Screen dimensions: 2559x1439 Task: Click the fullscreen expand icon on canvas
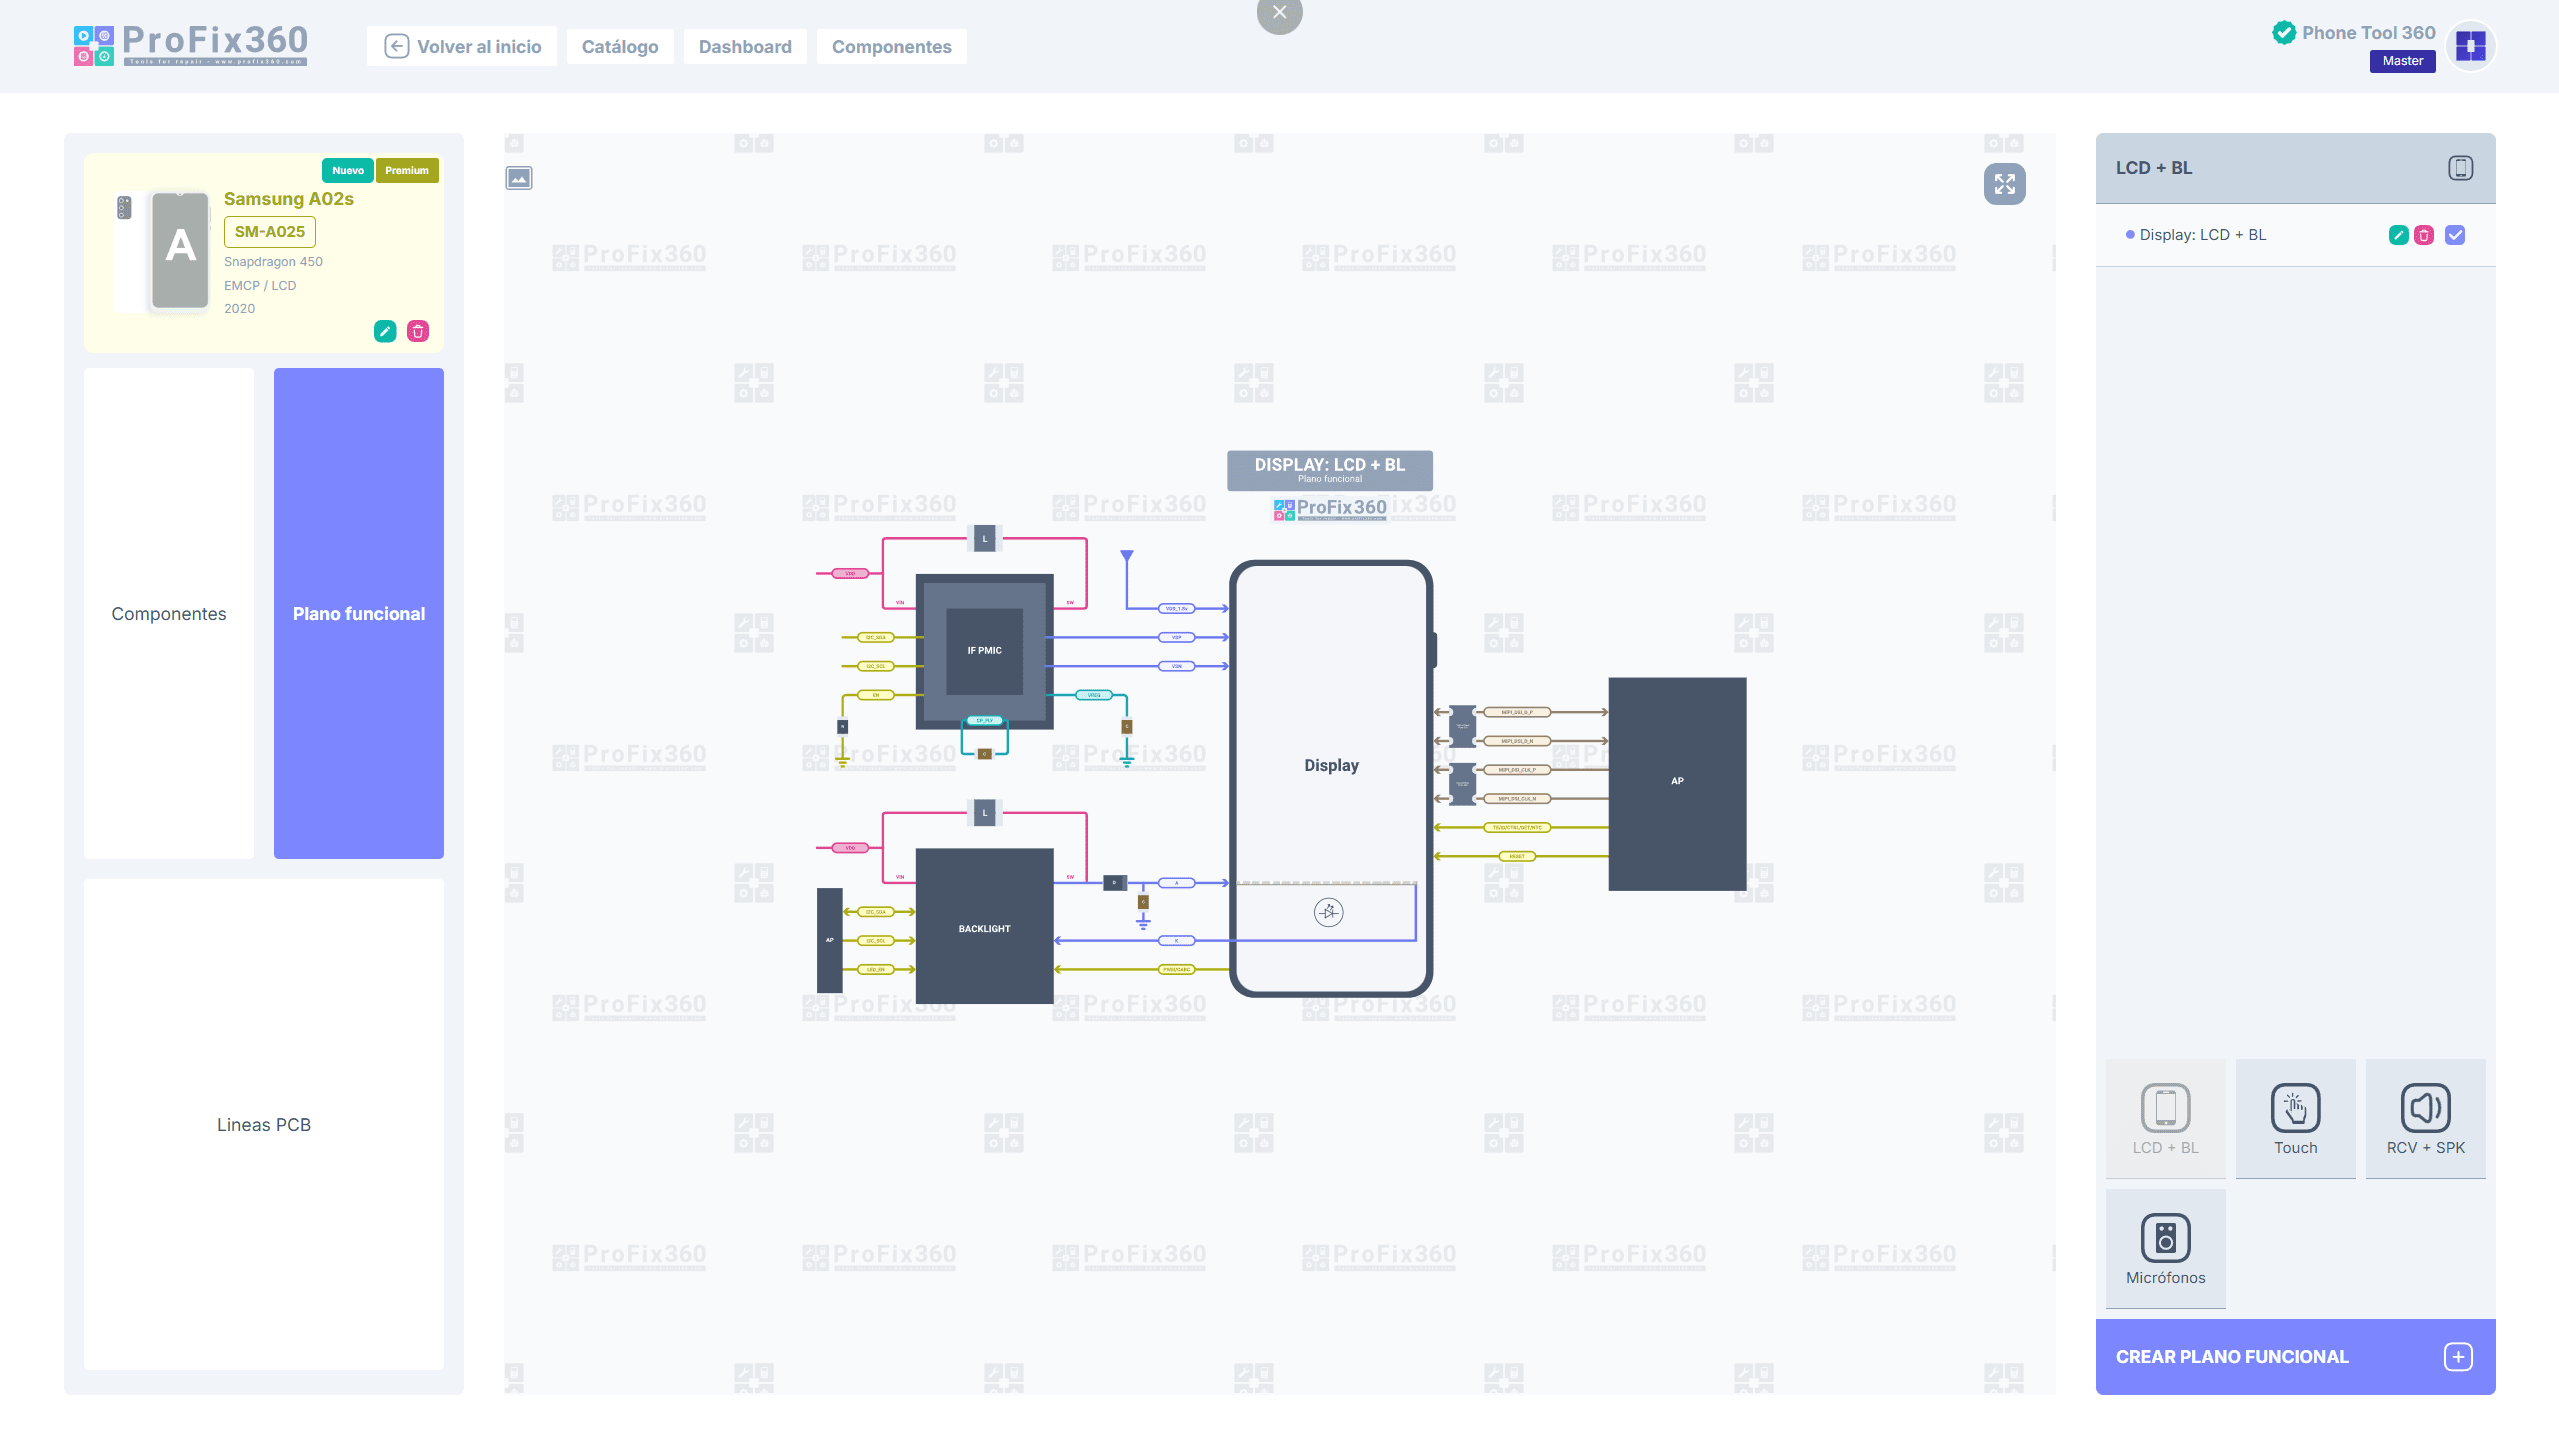click(2004, 184)
